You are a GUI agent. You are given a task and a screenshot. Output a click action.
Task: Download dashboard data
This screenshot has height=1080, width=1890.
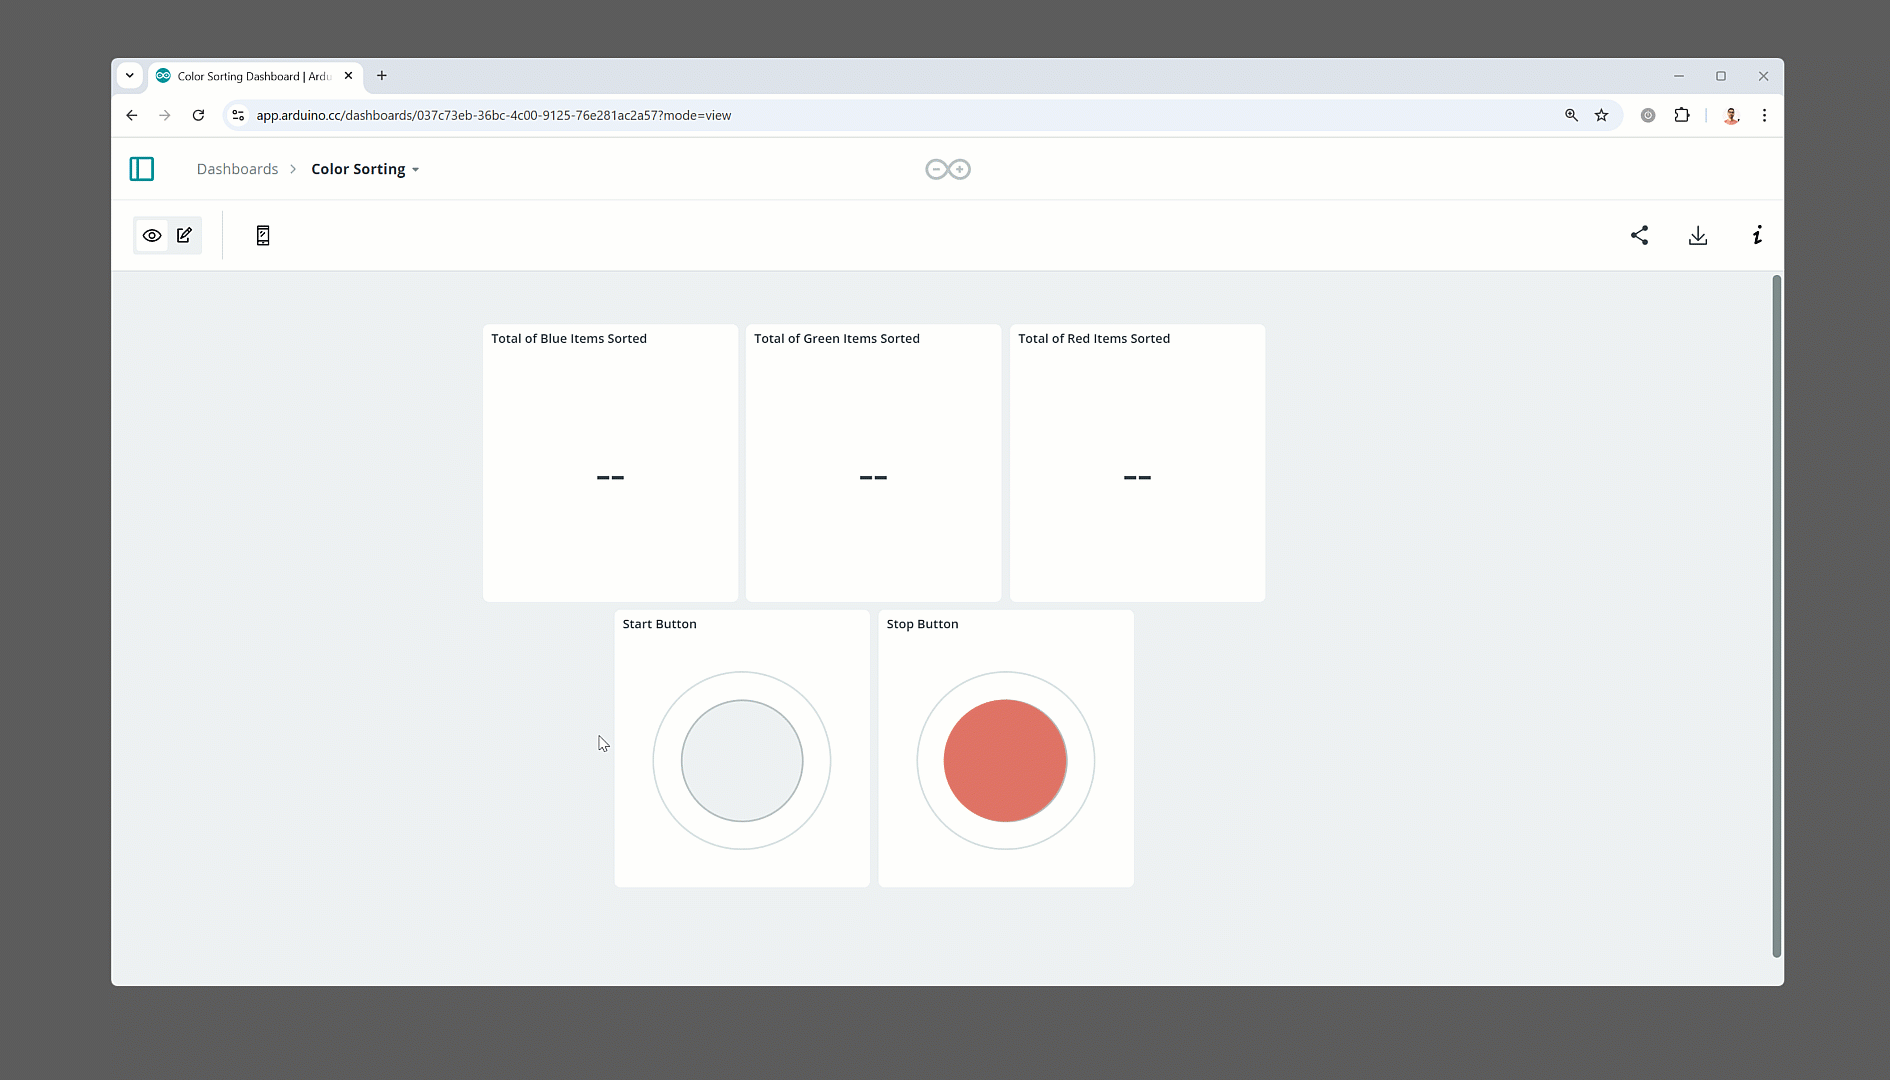click(1698, 235)
